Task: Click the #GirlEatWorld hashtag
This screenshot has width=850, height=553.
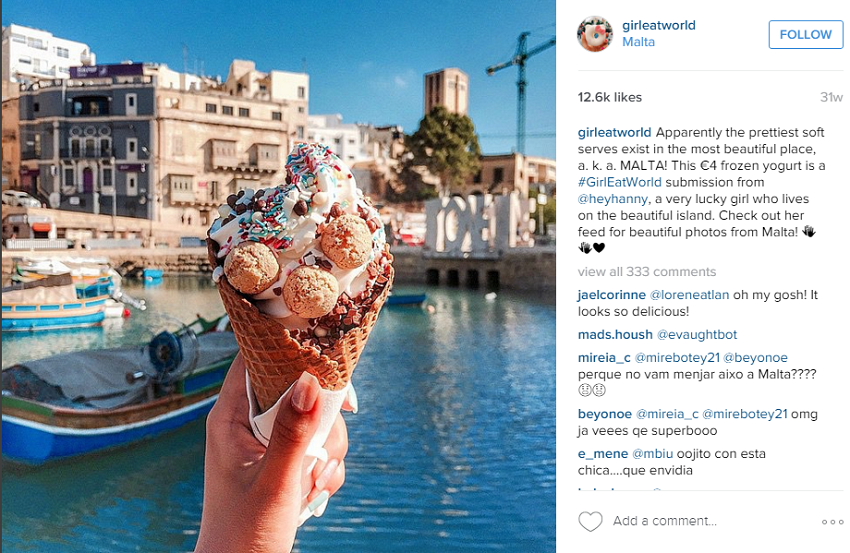Action: 620,182
